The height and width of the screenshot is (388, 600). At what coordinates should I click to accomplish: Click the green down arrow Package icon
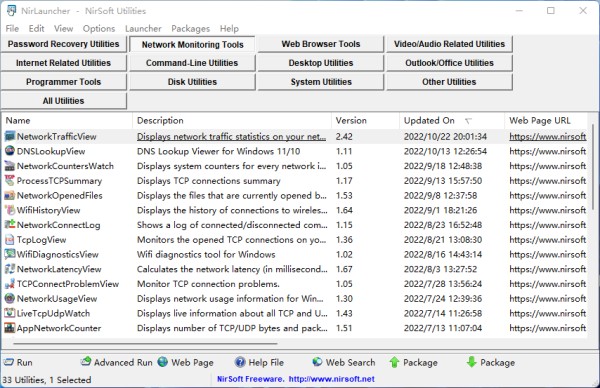[x=471, y=362]
